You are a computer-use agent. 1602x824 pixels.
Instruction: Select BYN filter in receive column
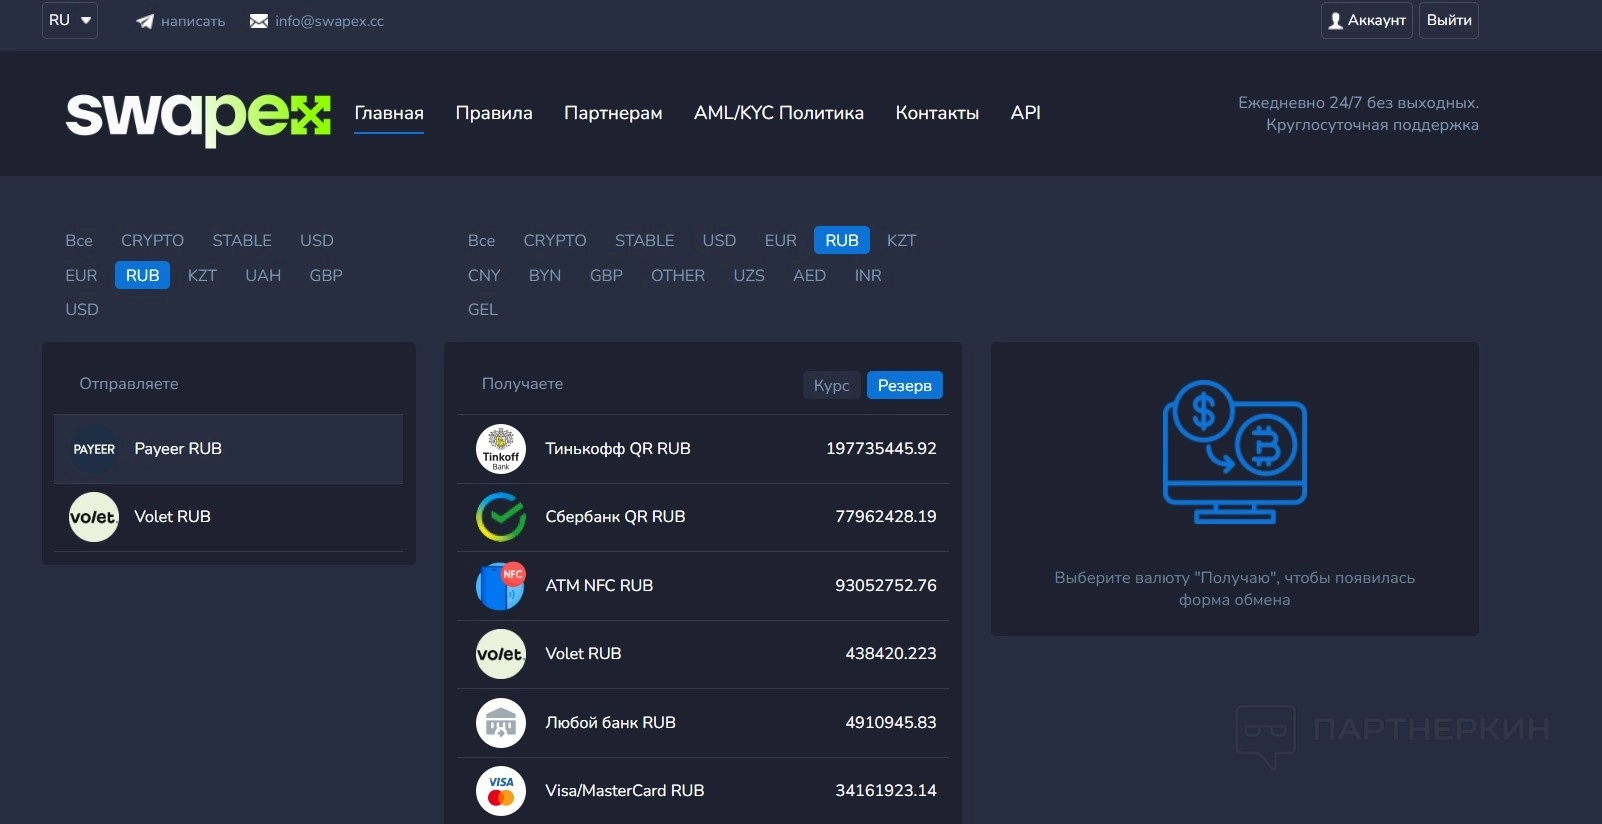pos(545,275)
